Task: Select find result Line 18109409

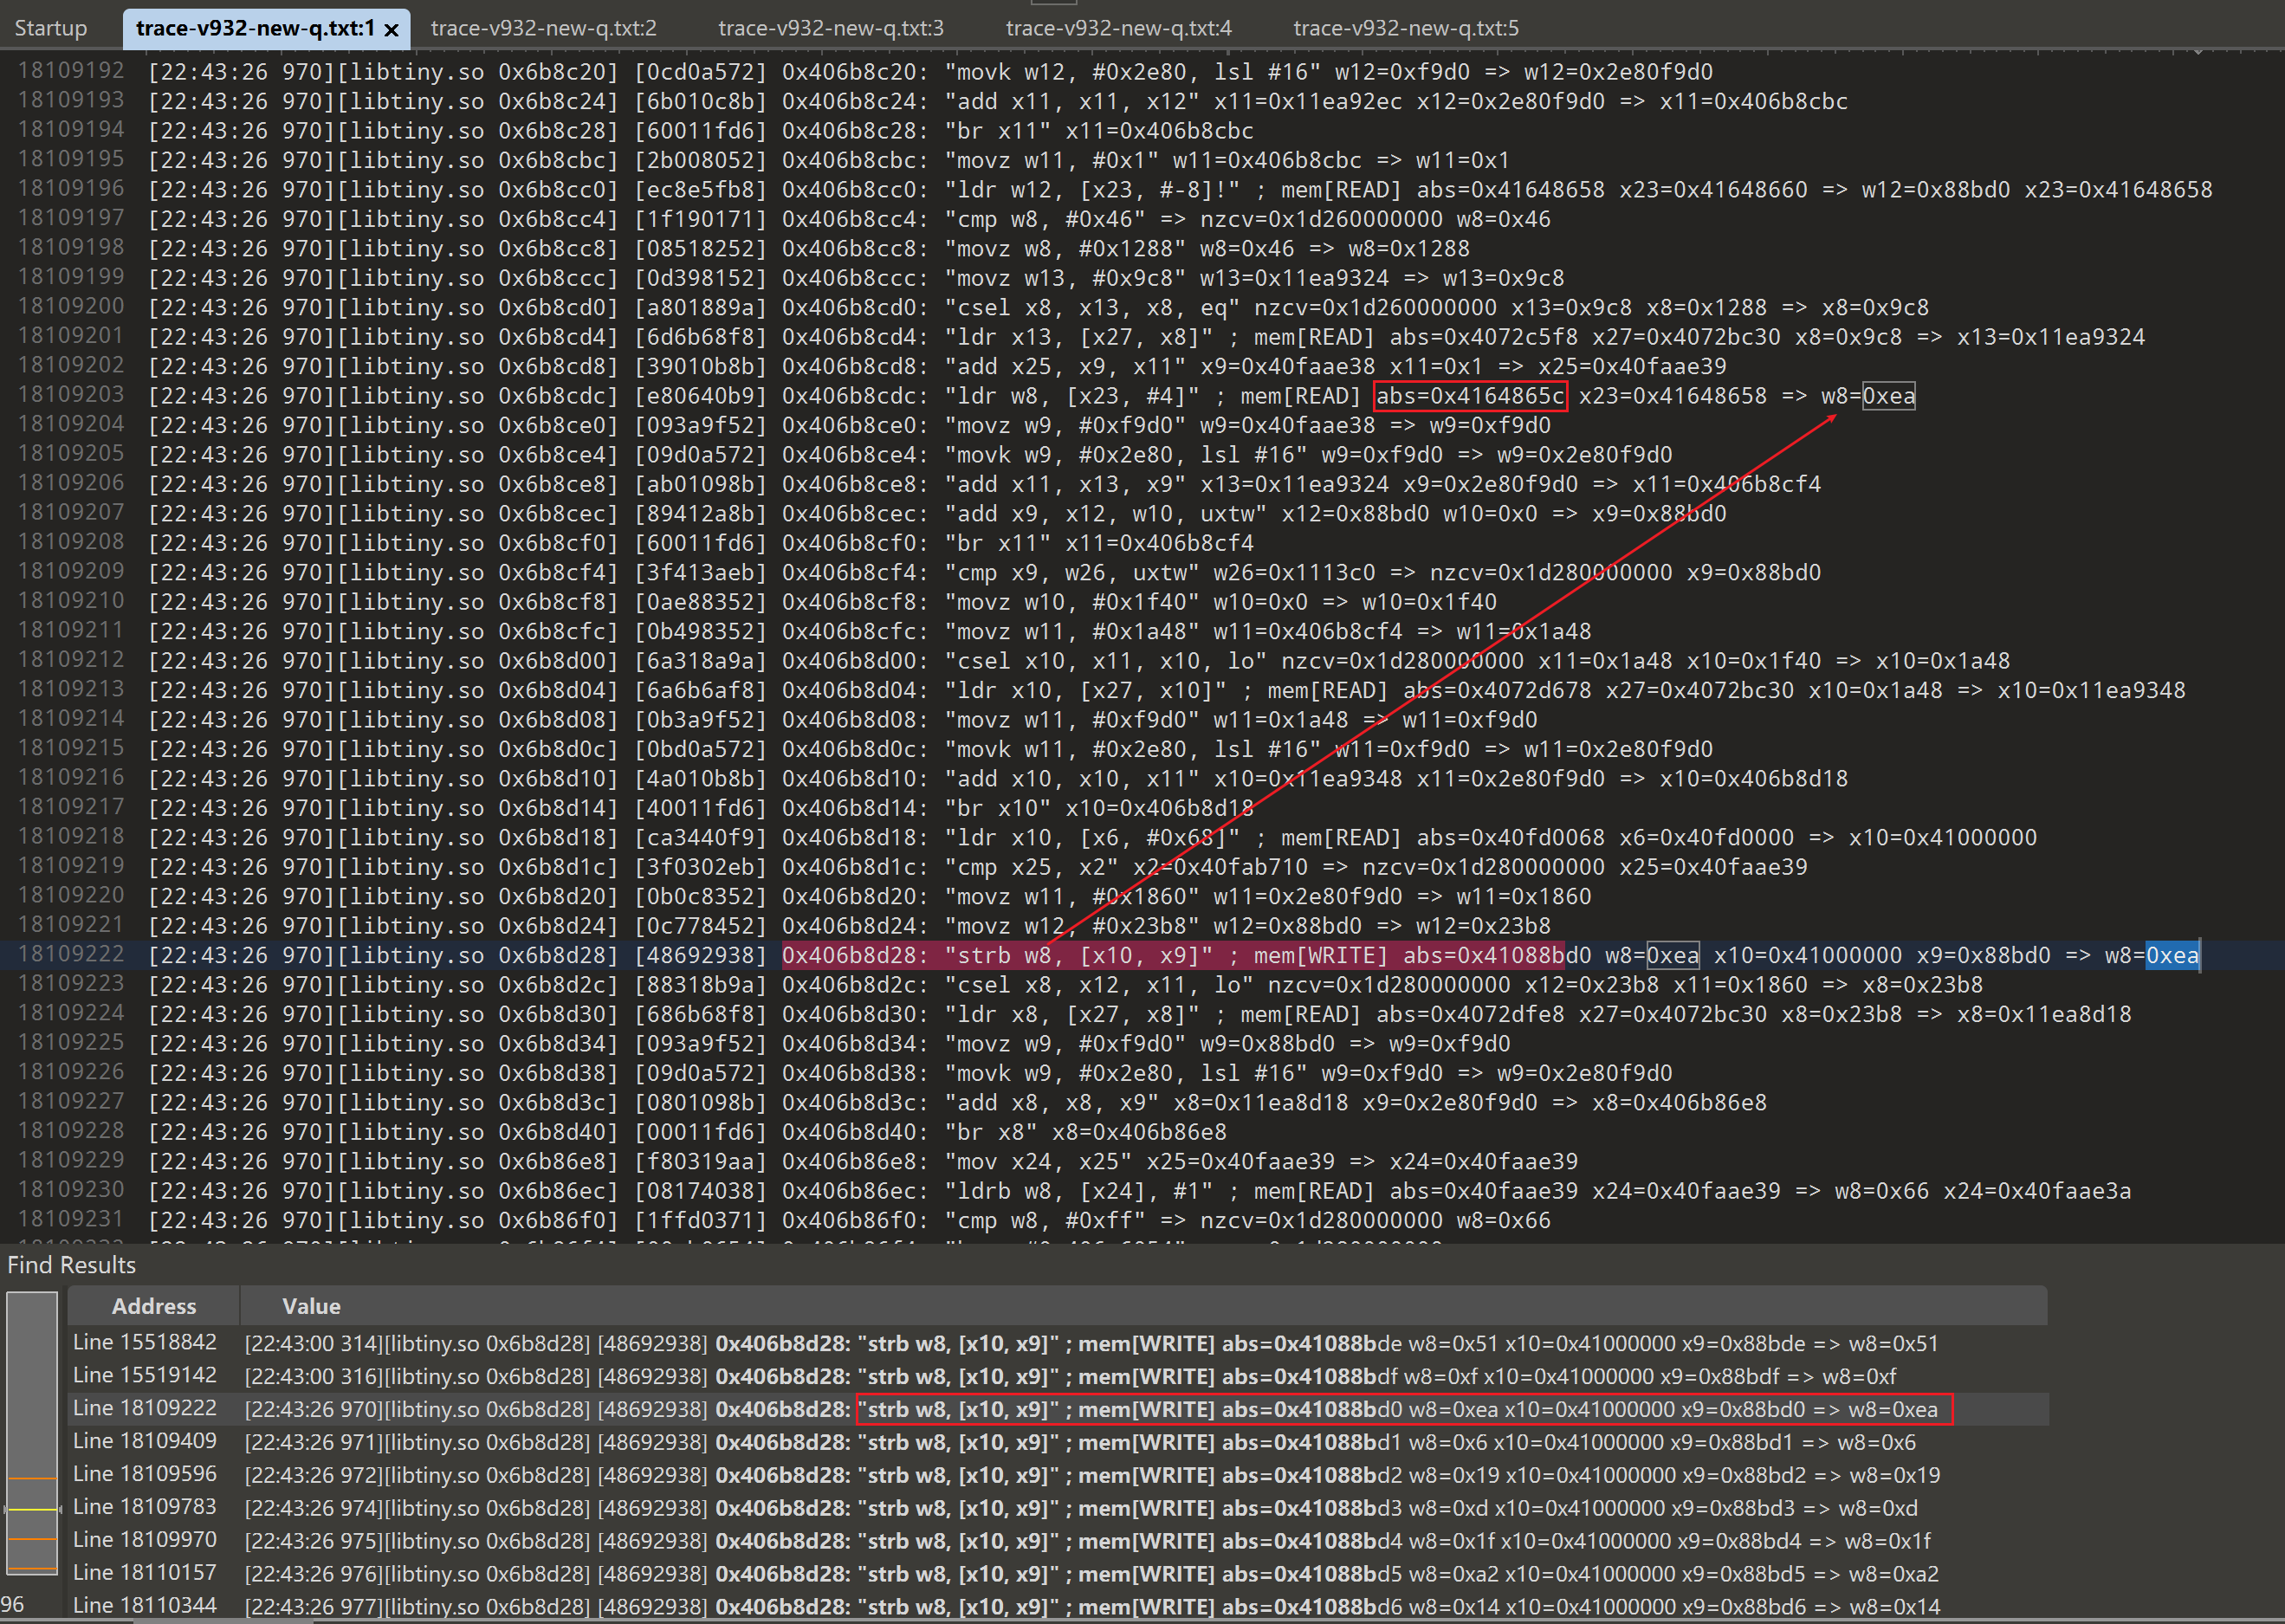Action: 1058,1442
